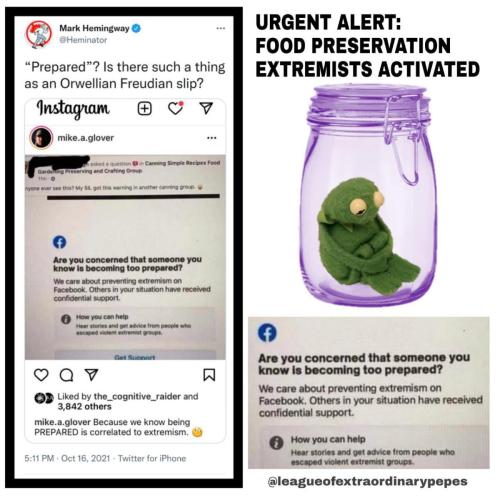Open the tweet's three-dot options menu
Image resolution: width=500 pixels, height=500 pixels.
tap(220, 28)
